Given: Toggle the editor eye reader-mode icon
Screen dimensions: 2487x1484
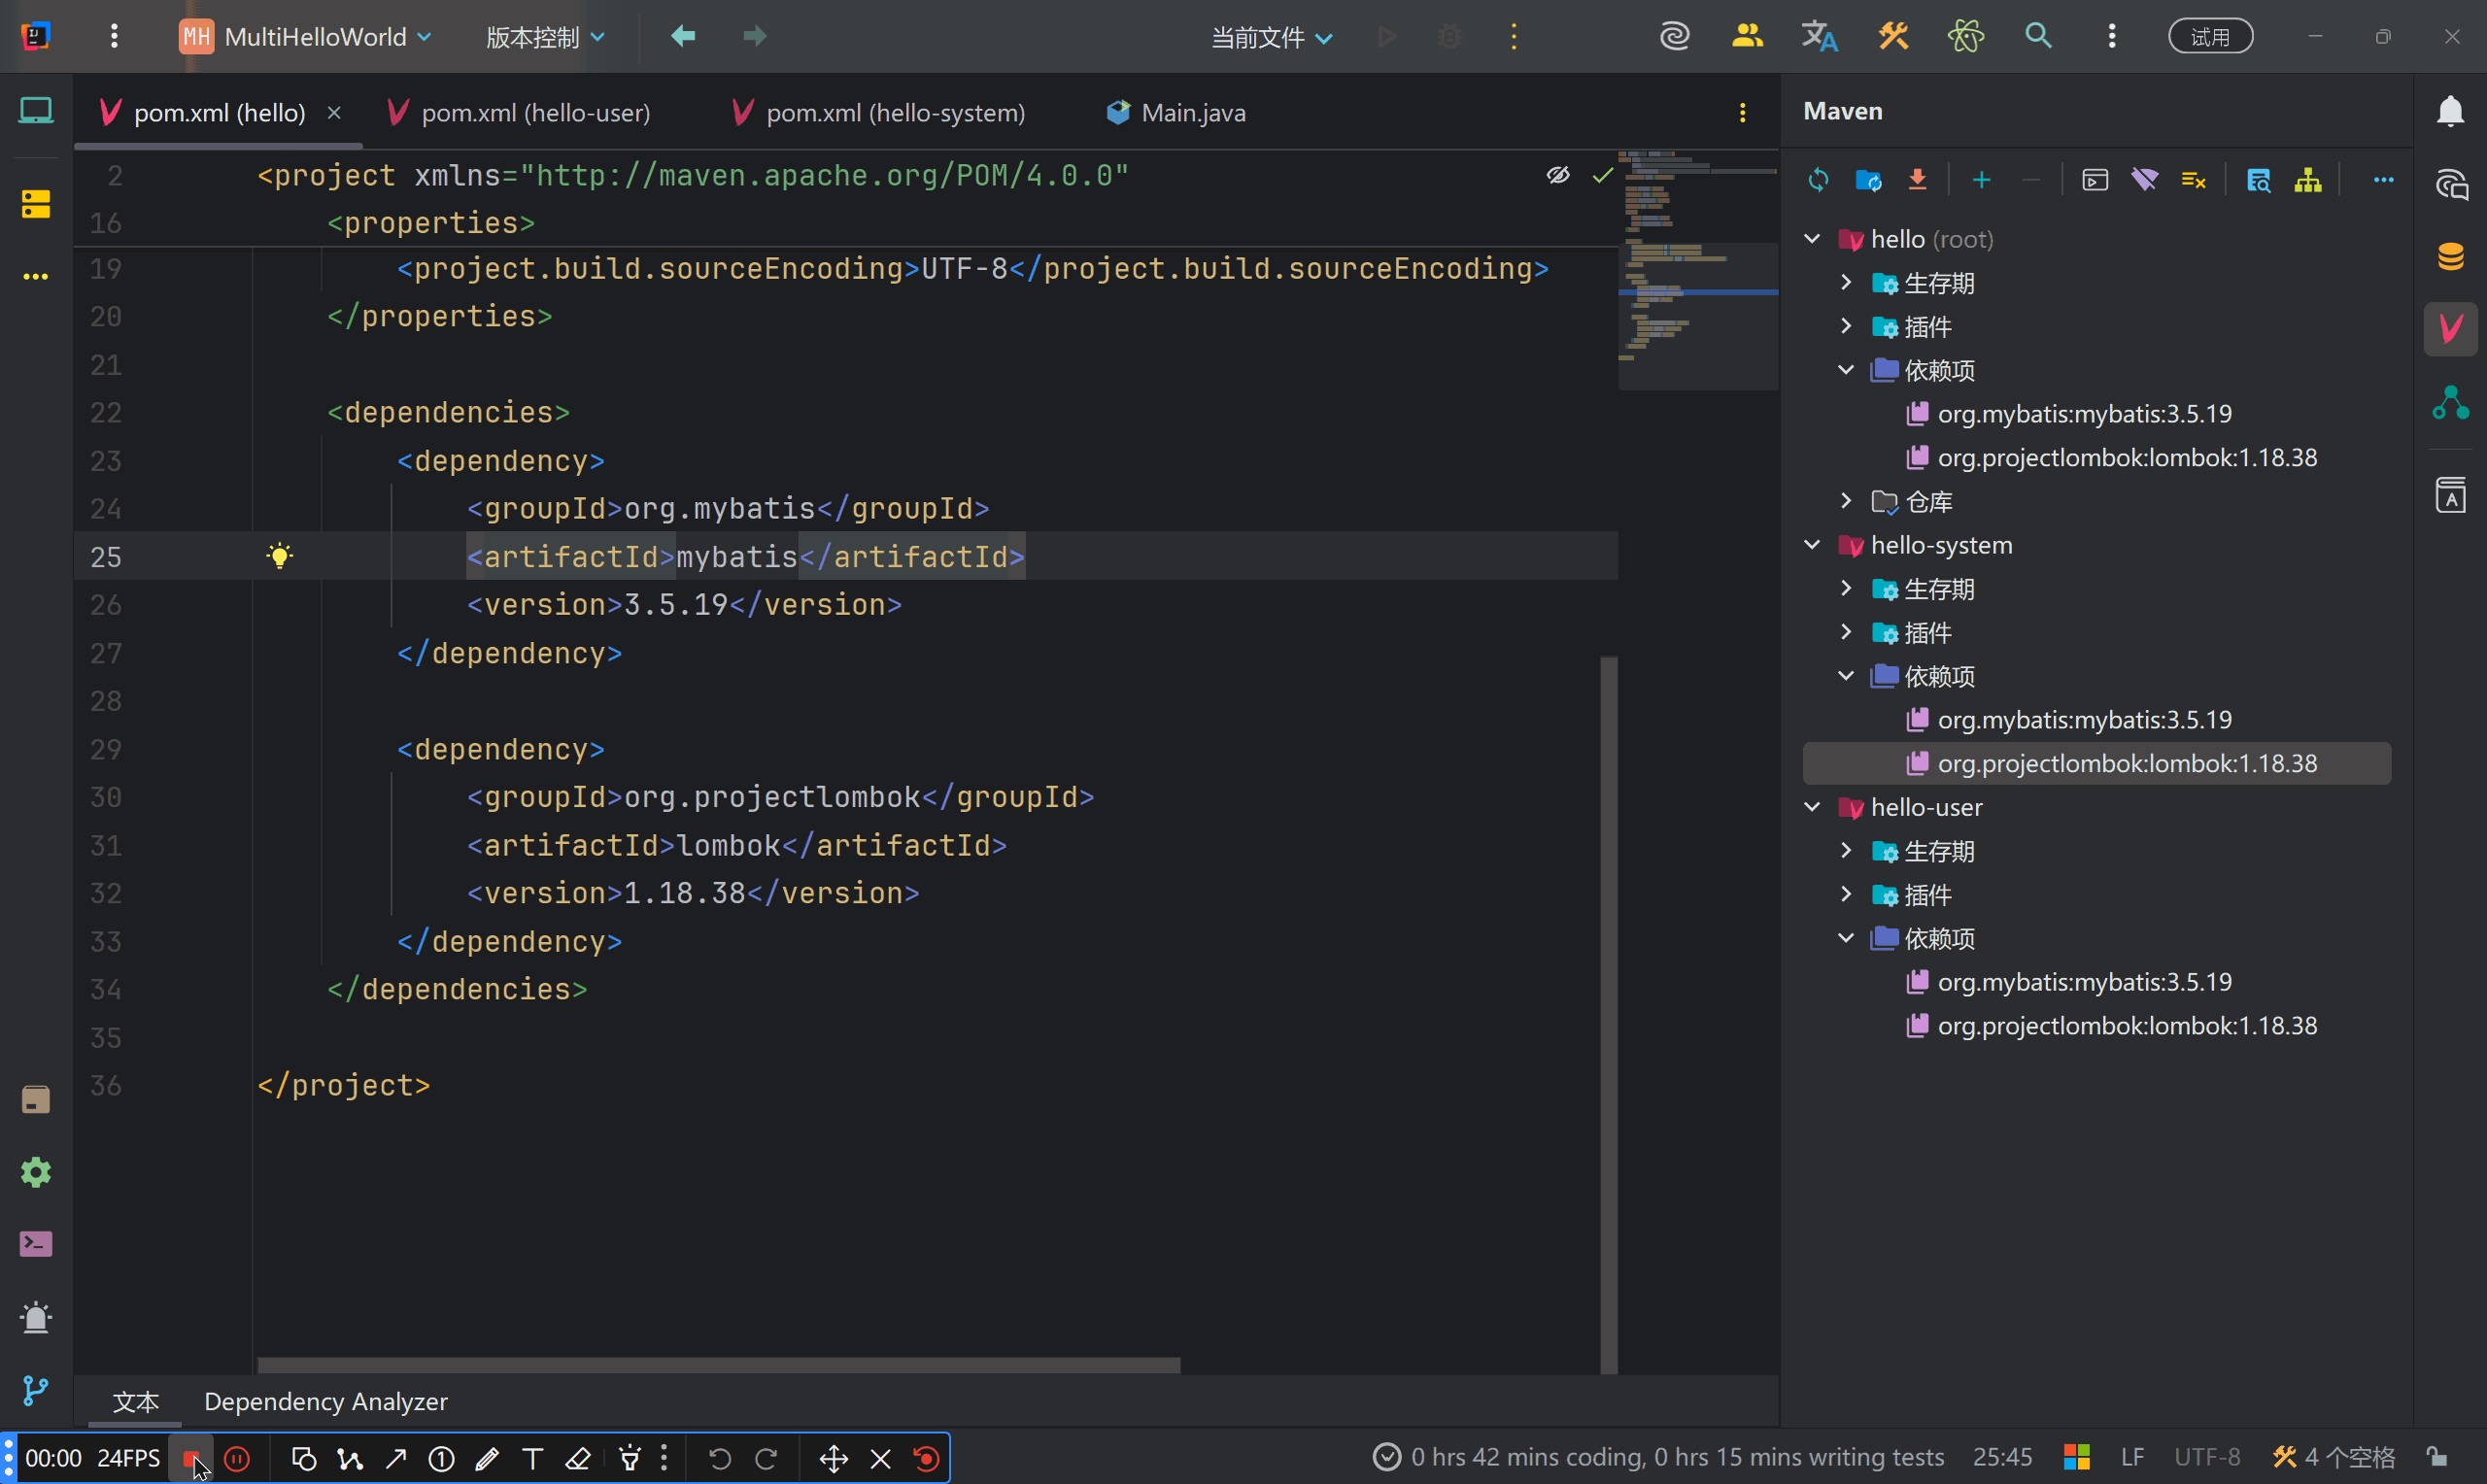Looking at the screenshot, I should [x=1558, y=176].
